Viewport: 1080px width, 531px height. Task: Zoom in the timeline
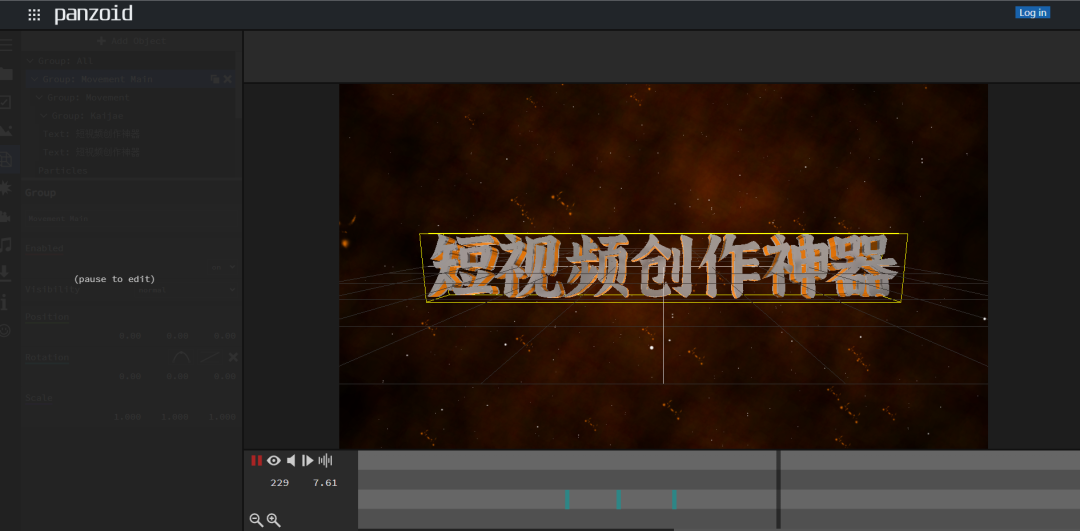click(x=273, y=520)
